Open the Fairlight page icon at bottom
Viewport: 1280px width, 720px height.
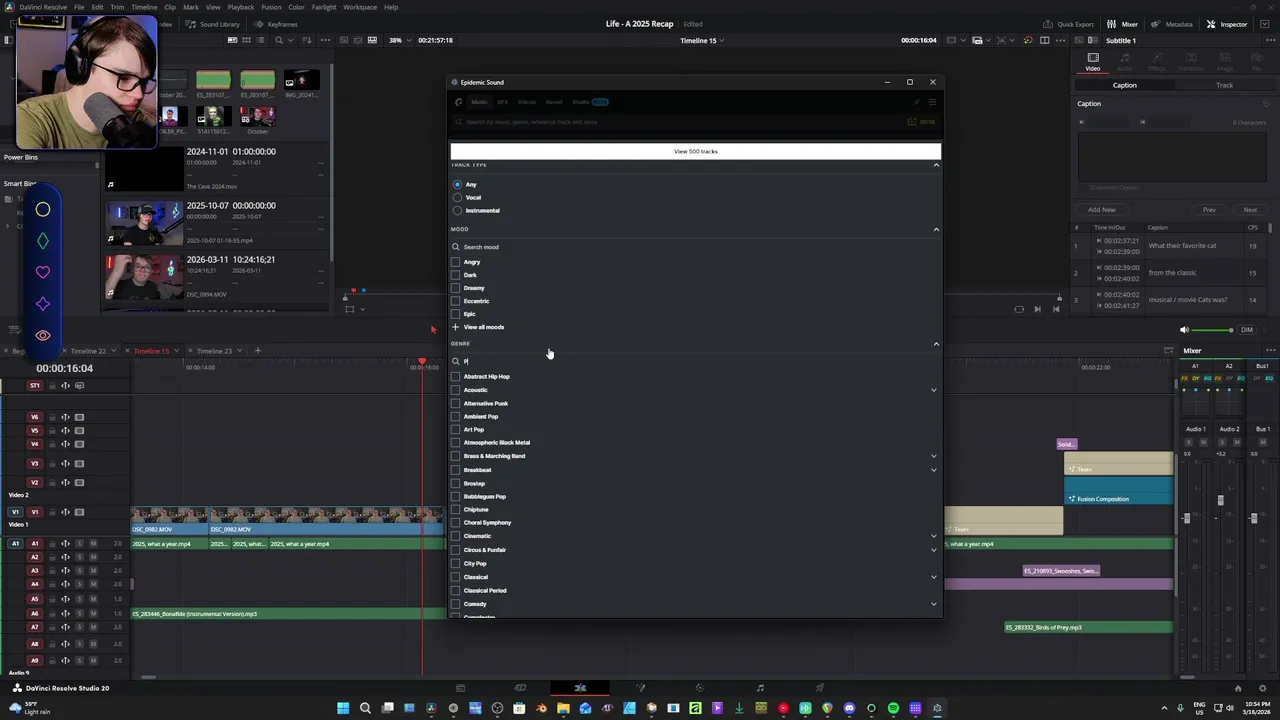[x=760, y=688]
